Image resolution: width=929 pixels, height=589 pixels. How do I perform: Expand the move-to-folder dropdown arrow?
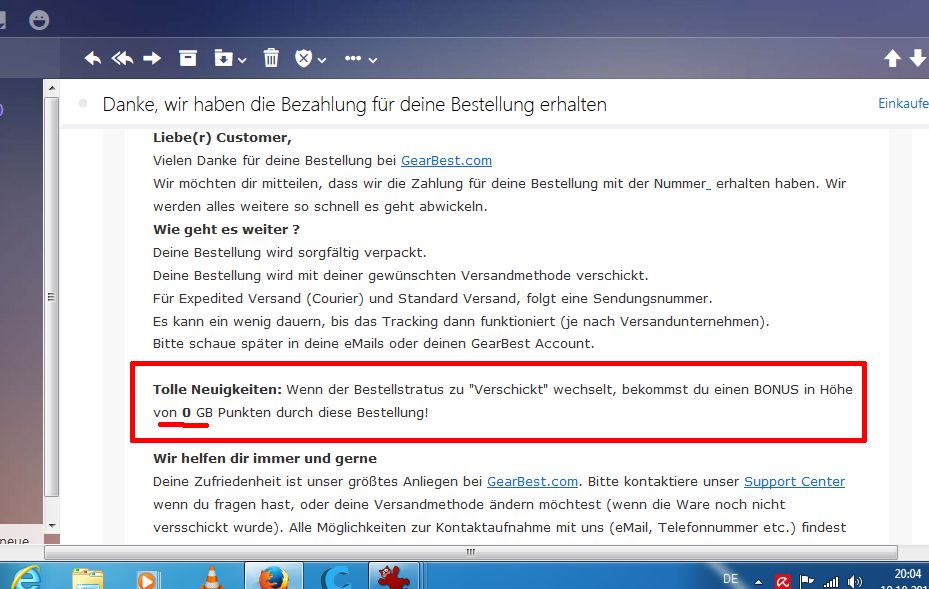point(242,60)
